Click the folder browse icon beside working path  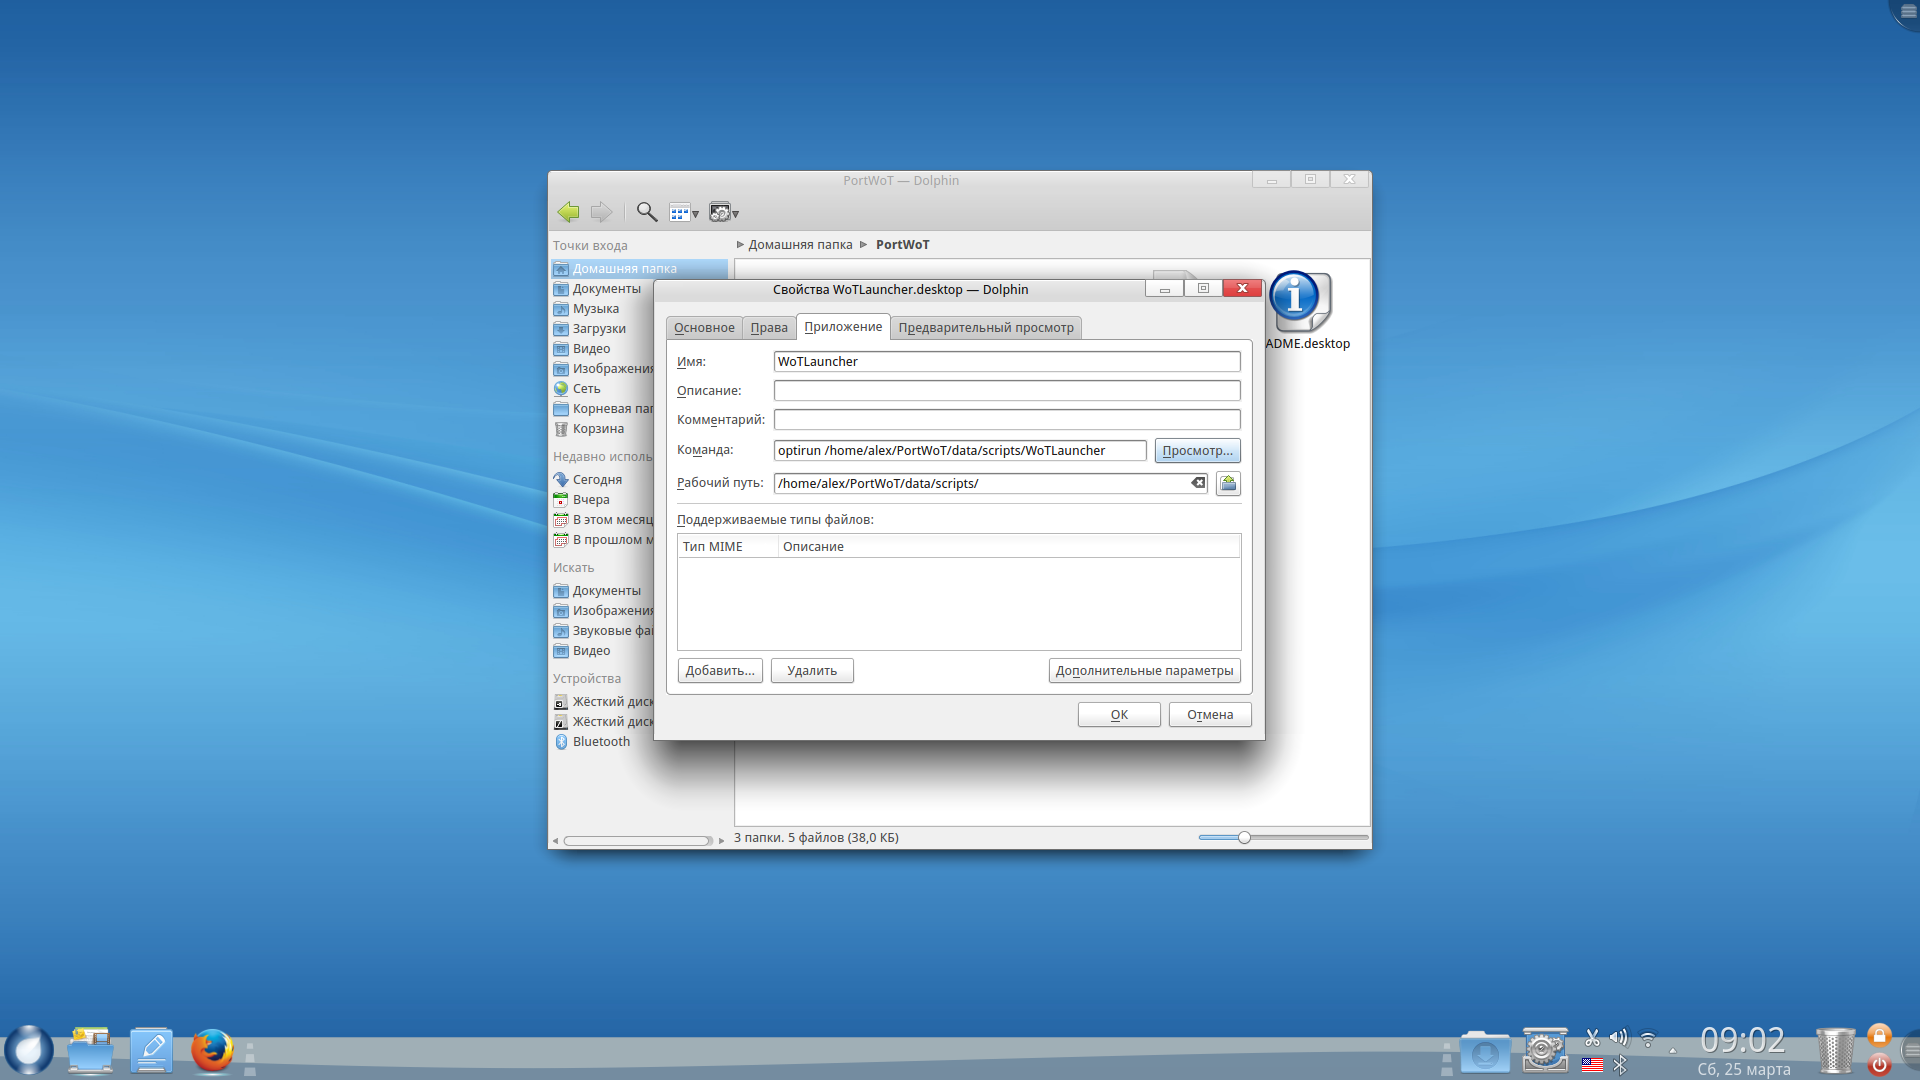1228,484
